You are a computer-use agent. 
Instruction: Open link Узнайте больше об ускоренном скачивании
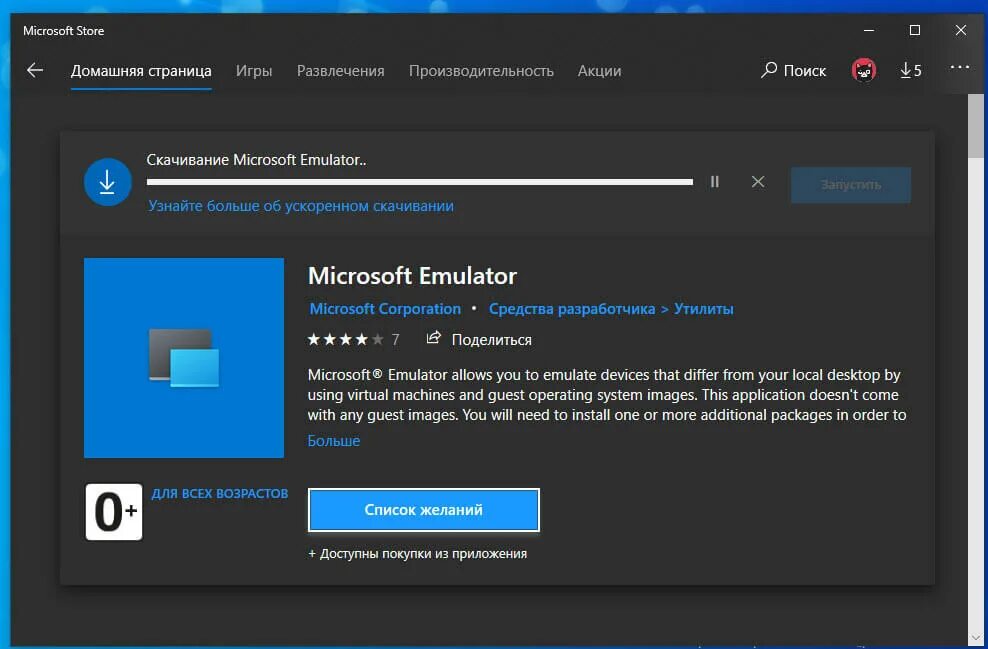(301, 206)
